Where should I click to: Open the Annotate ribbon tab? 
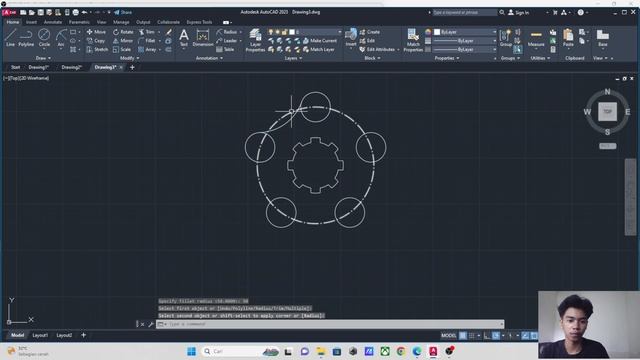(x=53, y=22)
